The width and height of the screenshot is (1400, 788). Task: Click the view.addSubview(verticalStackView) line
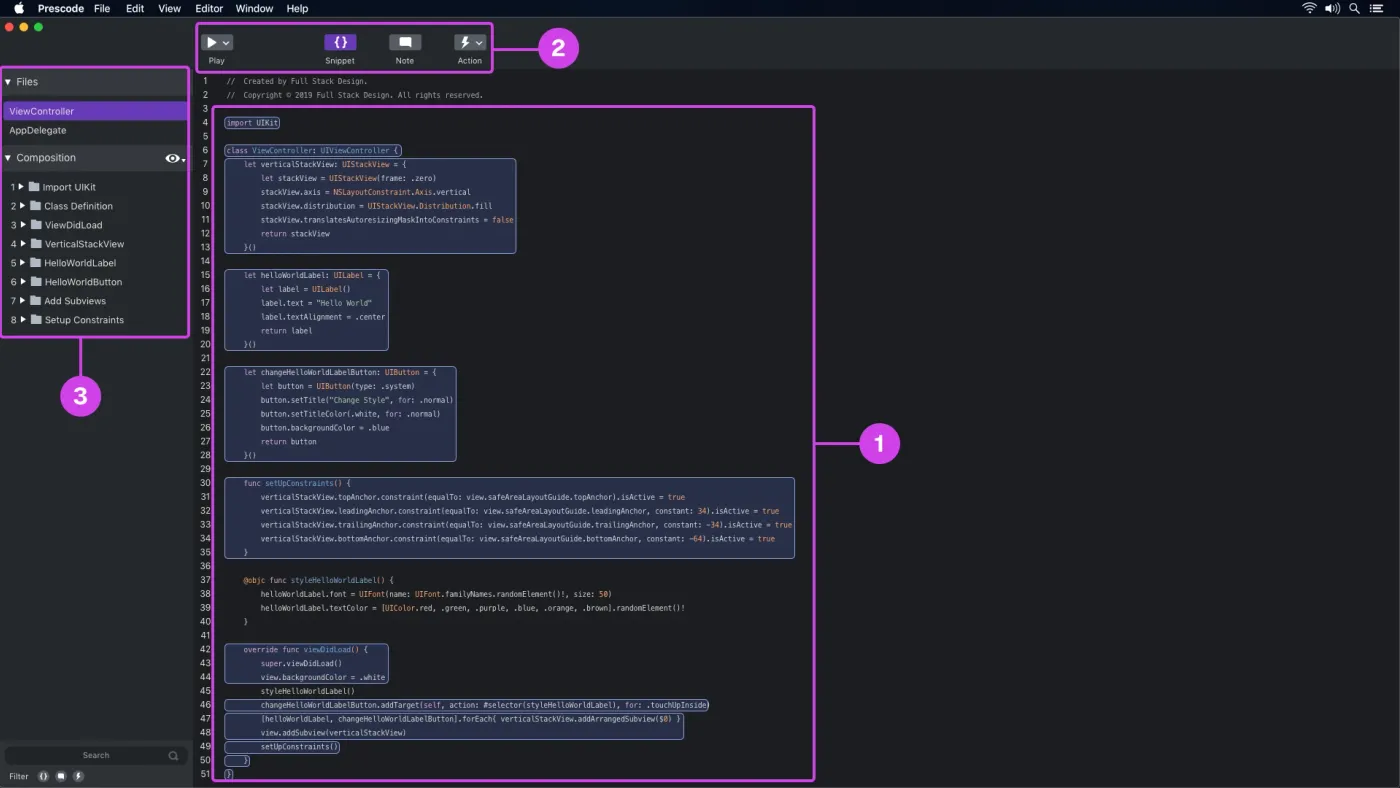[333, 733]
